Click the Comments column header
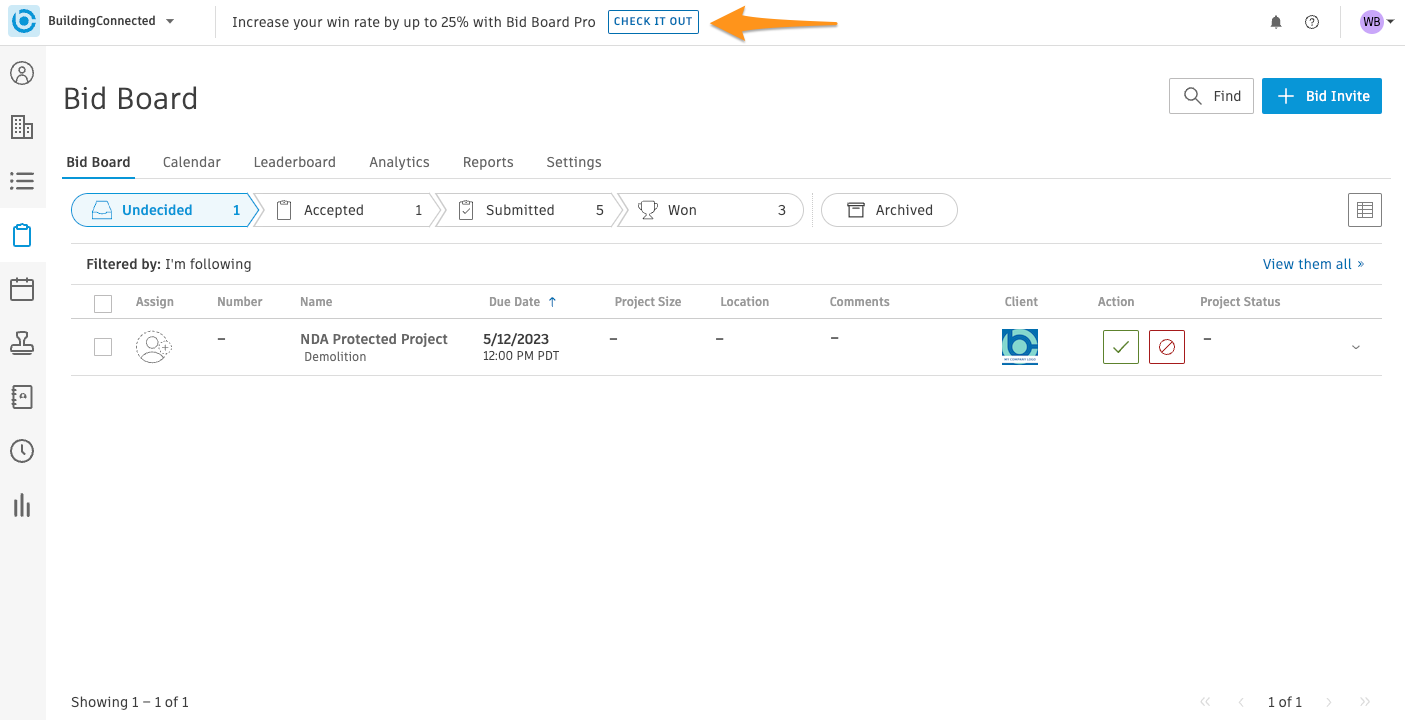 coord(859,302)
